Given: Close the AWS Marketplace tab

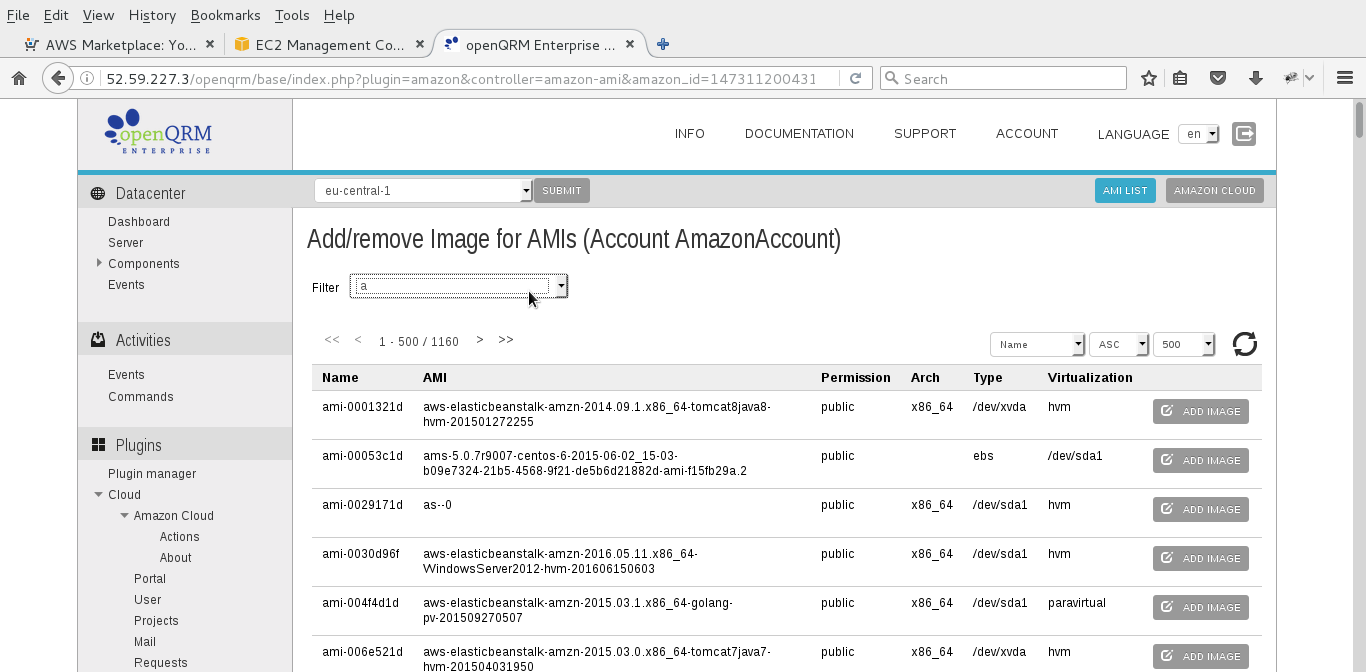Looking at the screenshot, I should pyautogui.click(x=210, y=44).
